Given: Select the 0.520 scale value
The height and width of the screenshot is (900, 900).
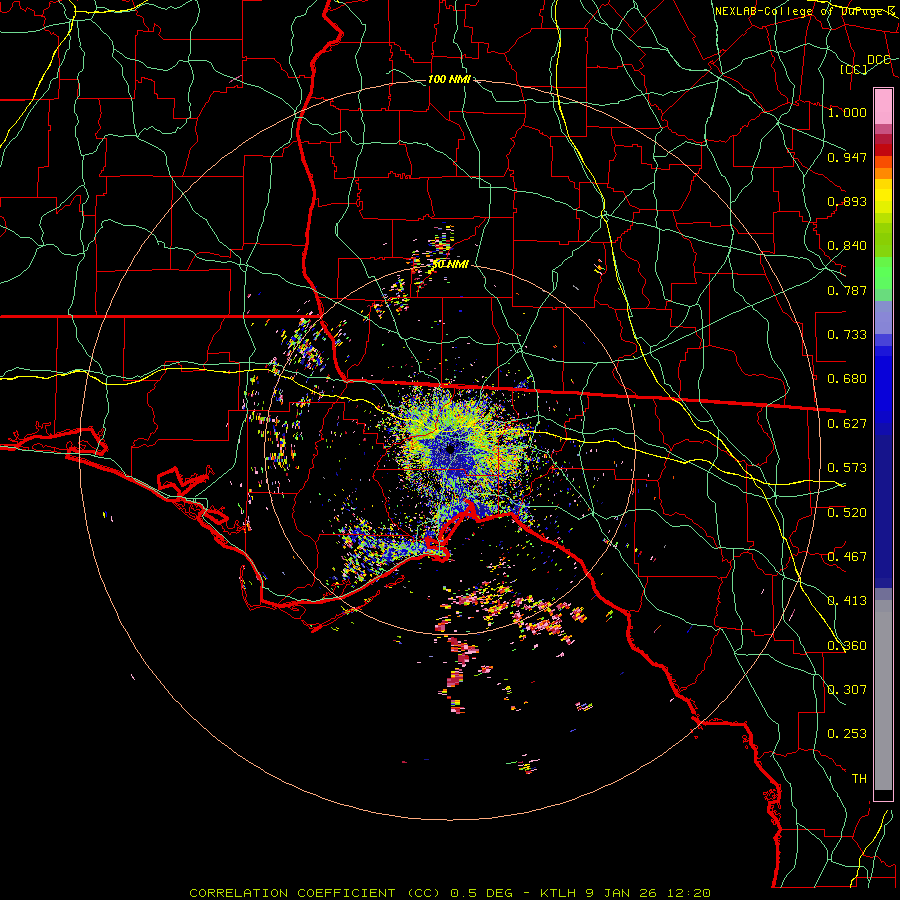Looking at the screenshot, I should tap(847, 513).
